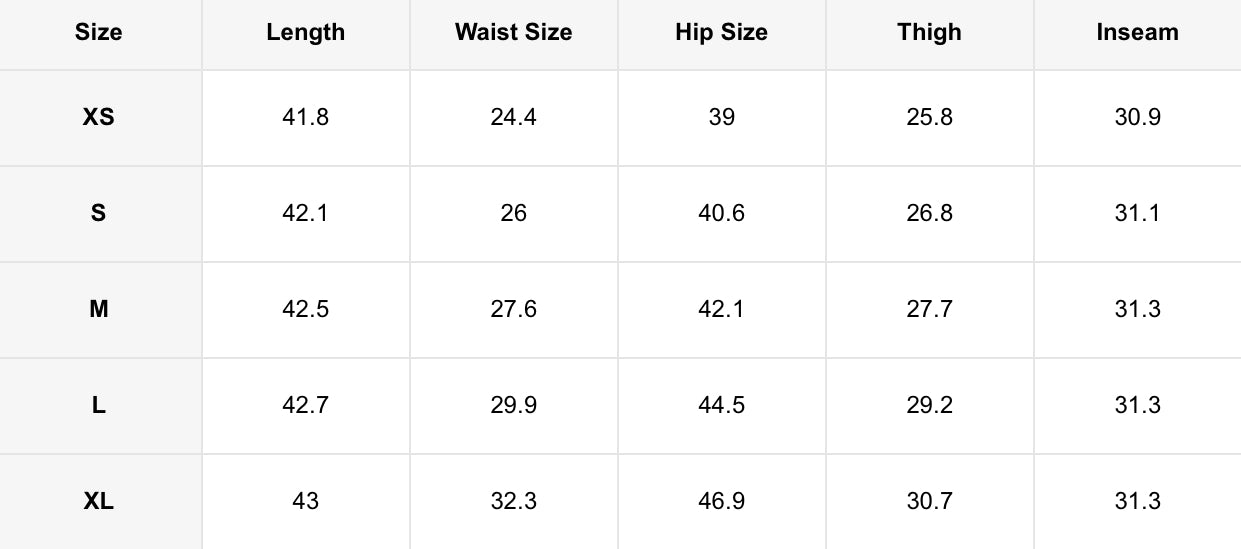Viewport: 1241px width, 549px height.
Task: Click the XS inseam value 30.9
Action: tap(1137, 117)
